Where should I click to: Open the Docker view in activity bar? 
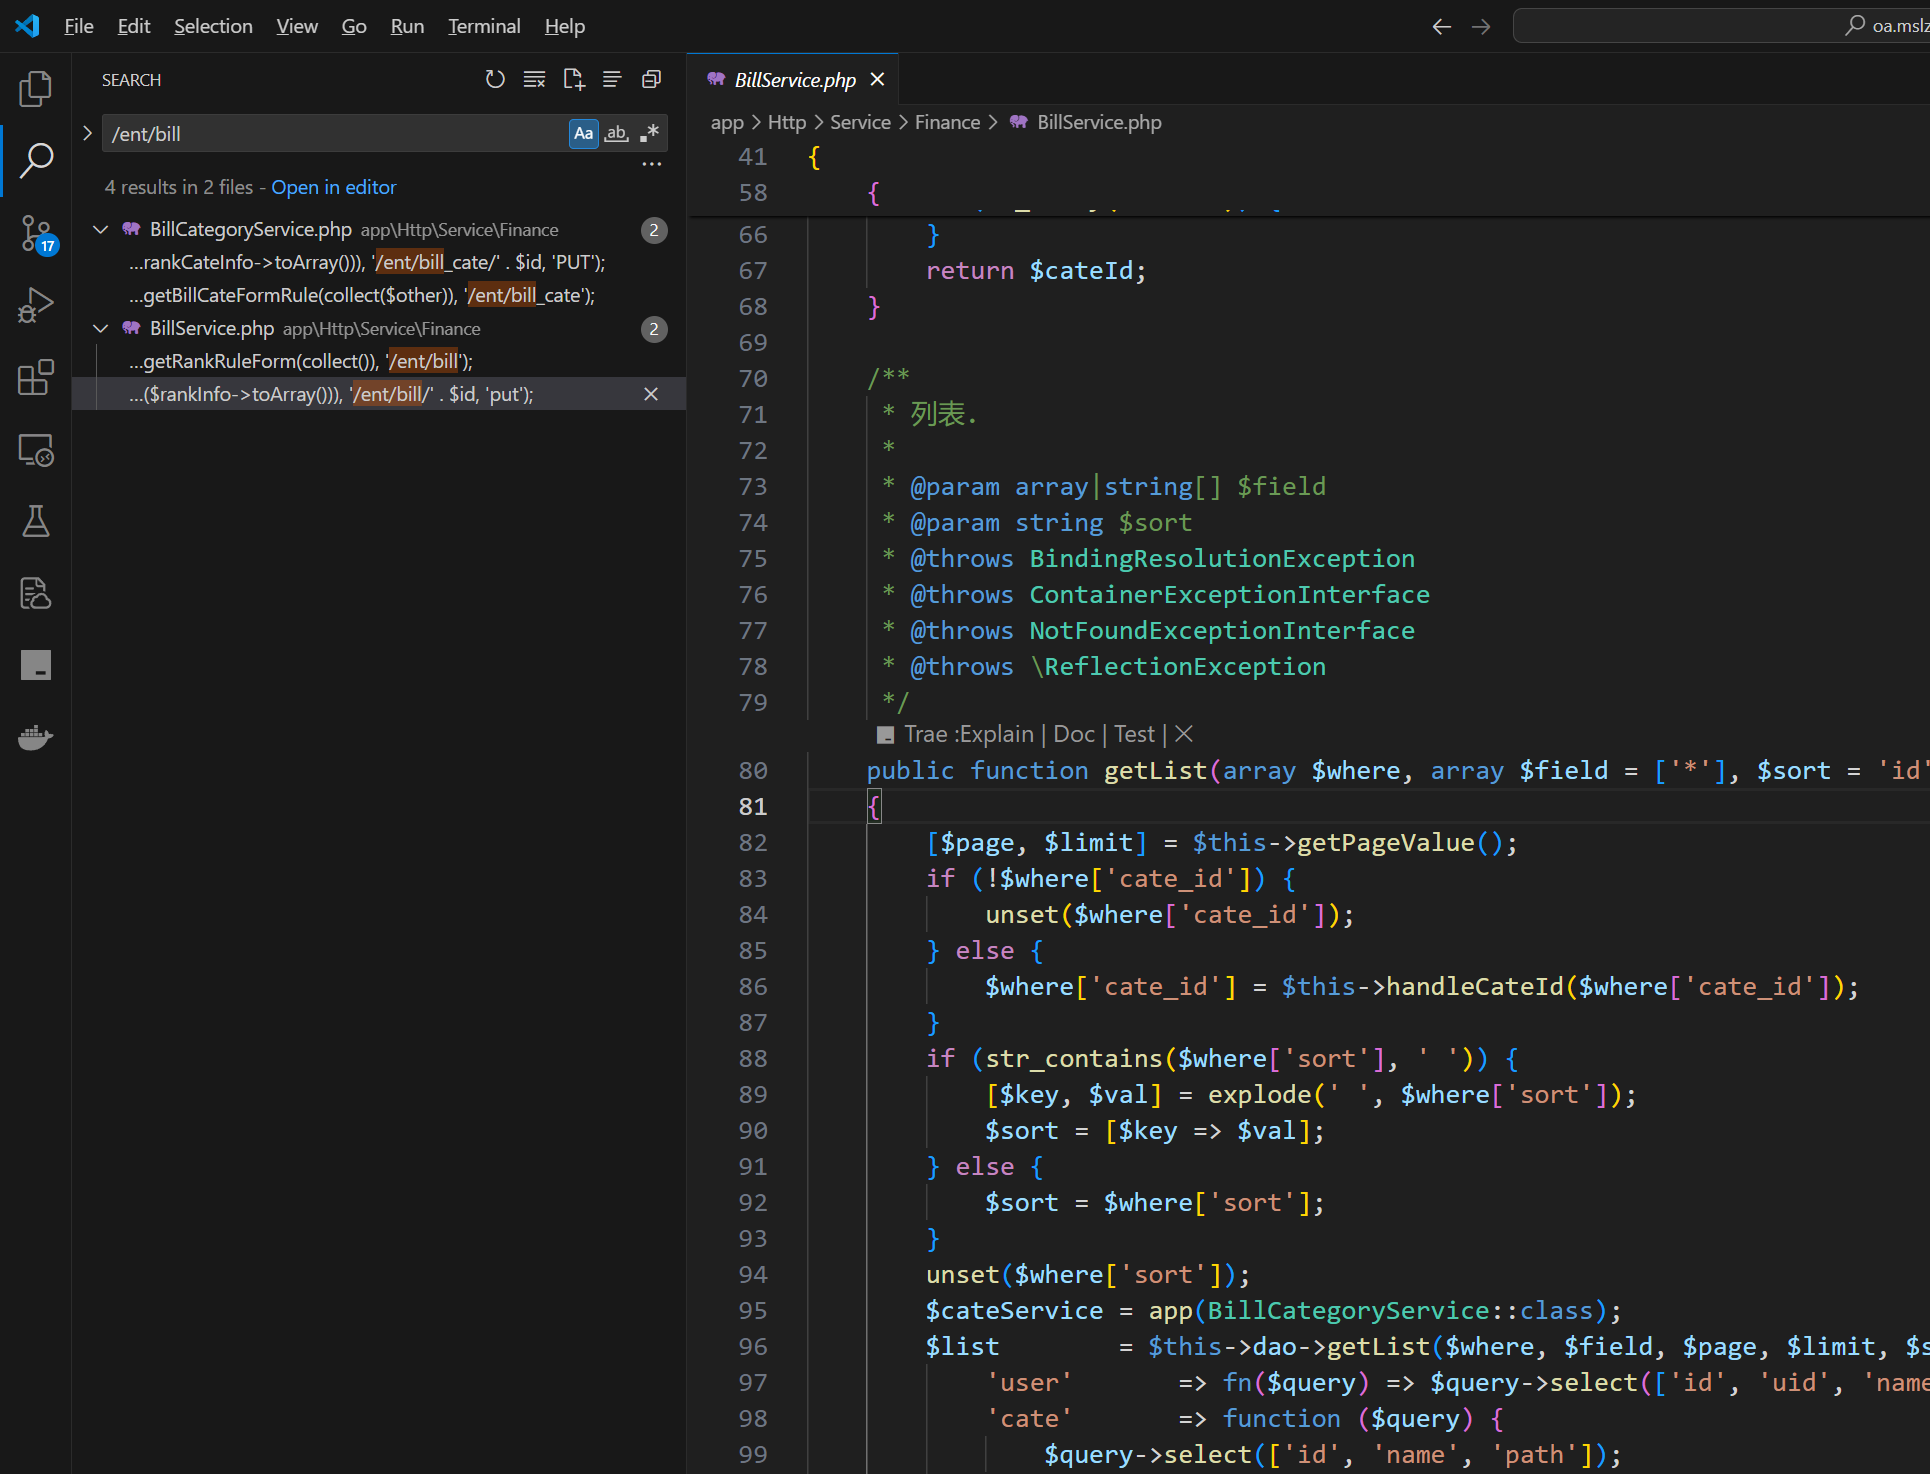click(x=35, y=738)
